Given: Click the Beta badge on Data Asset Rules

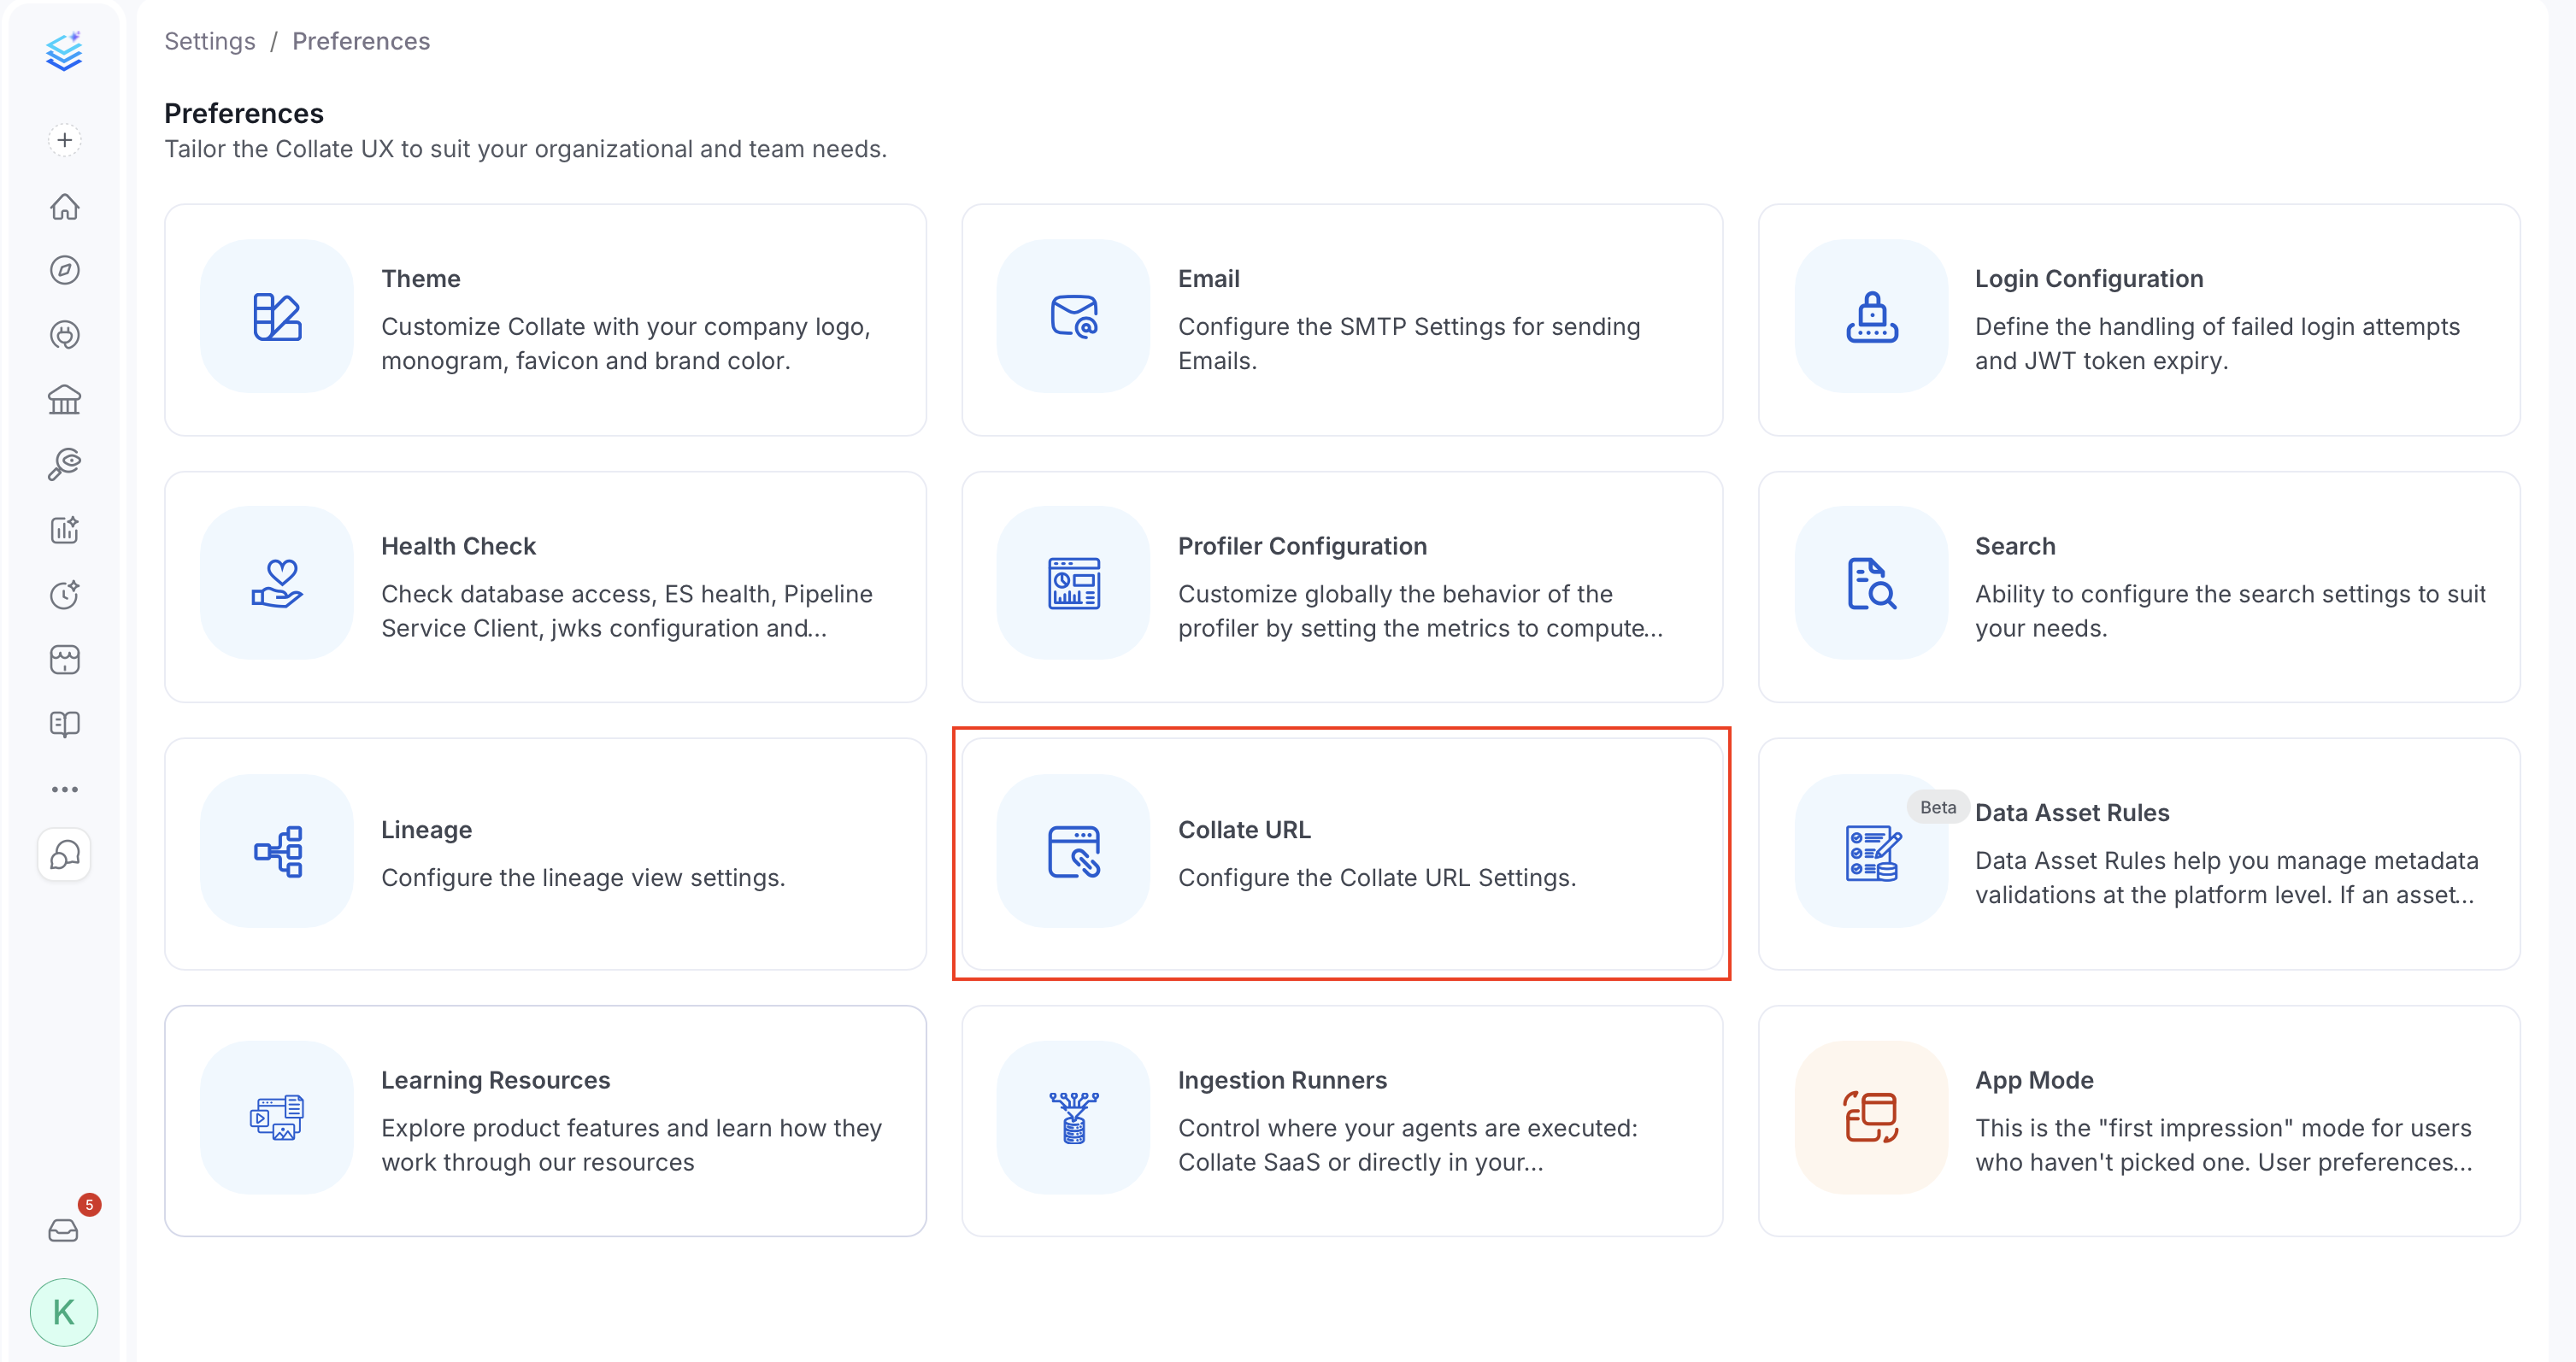Looking at the screenshot, I should click(1938, 807).
